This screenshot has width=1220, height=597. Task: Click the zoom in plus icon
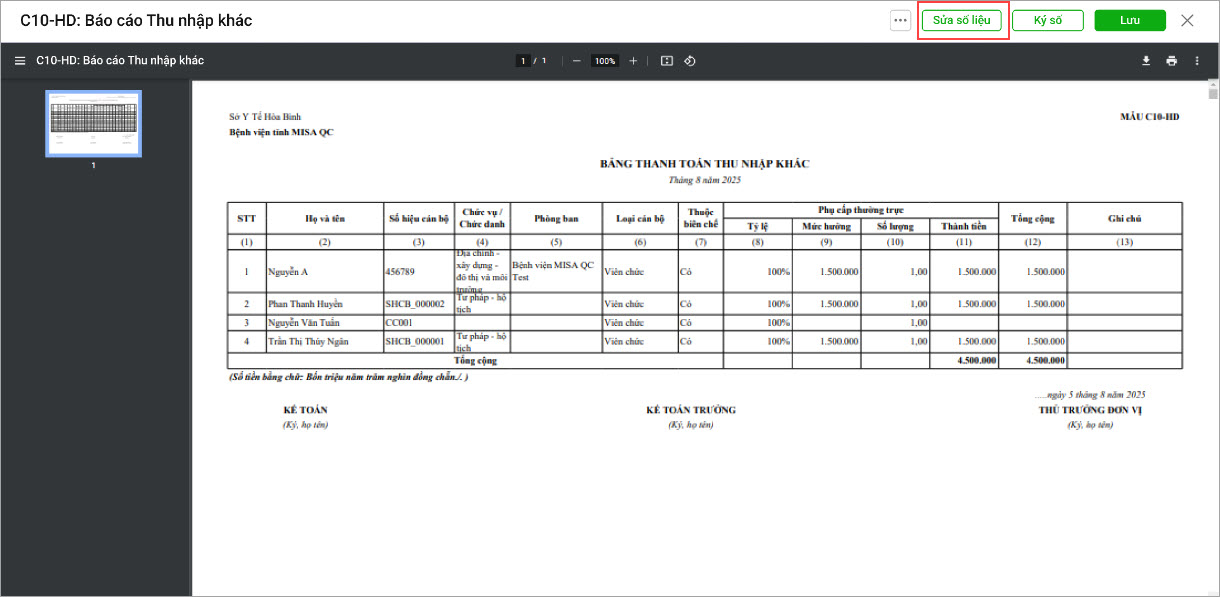[633, 61]
